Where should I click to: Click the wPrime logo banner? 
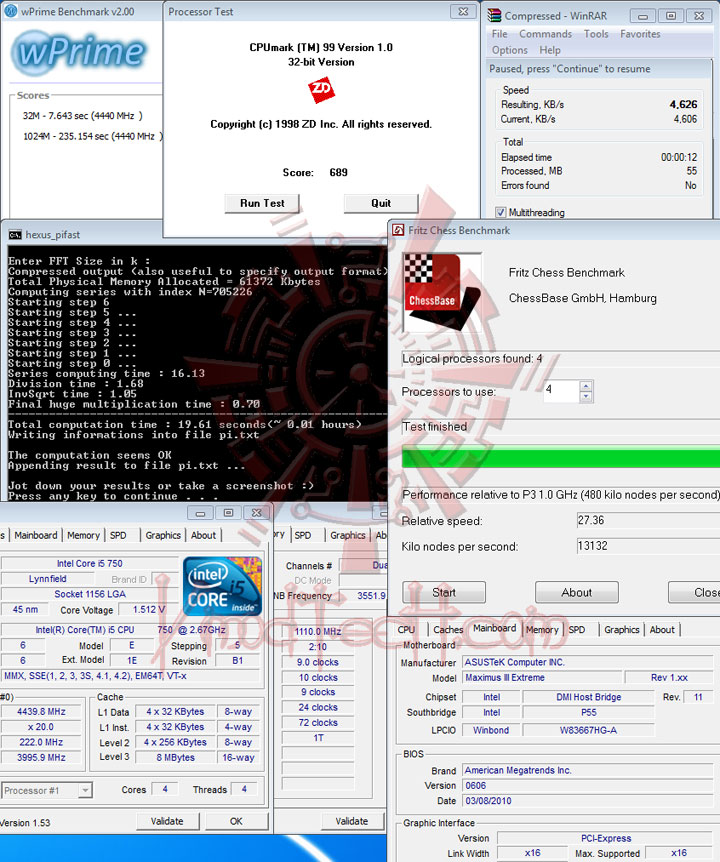pyautogui.click(x=79, y=53)
